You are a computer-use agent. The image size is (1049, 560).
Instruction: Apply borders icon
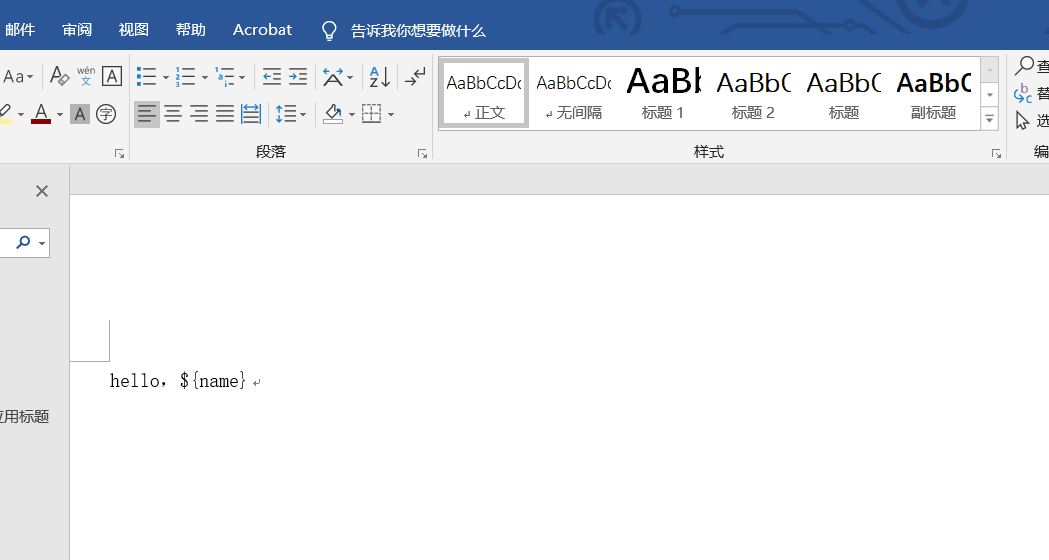(x=372, y=114)
